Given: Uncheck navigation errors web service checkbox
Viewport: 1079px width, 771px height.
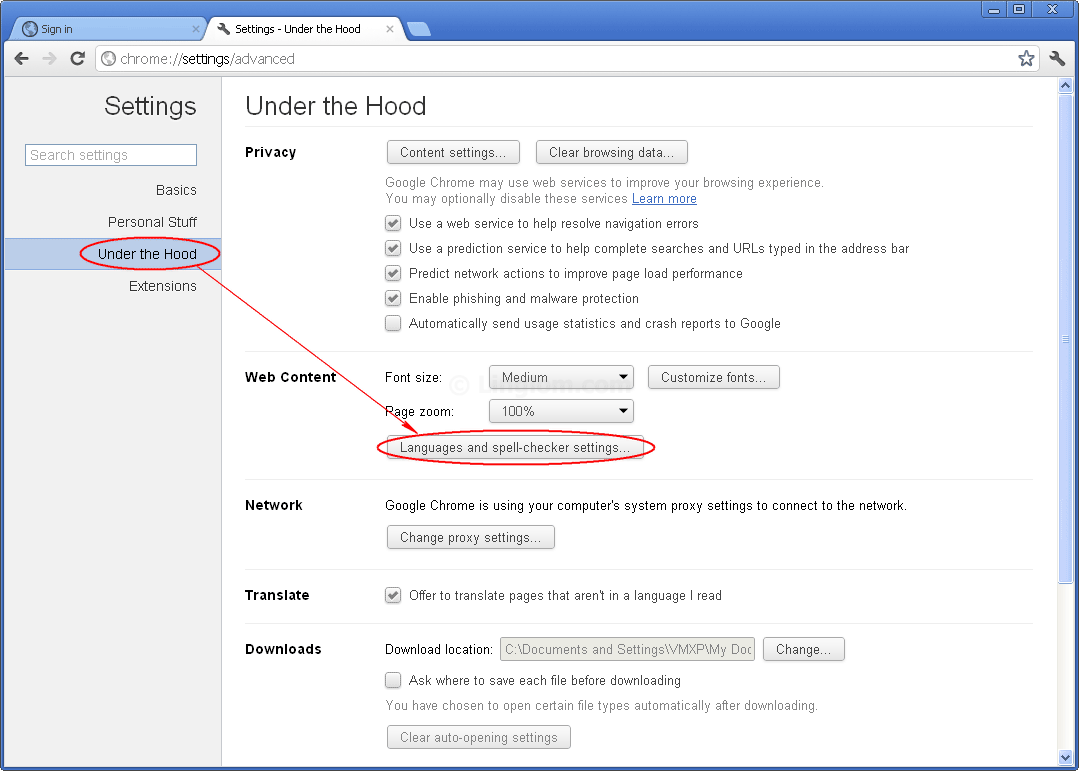Looking at the screenshot, I should [x=393, y=224].
